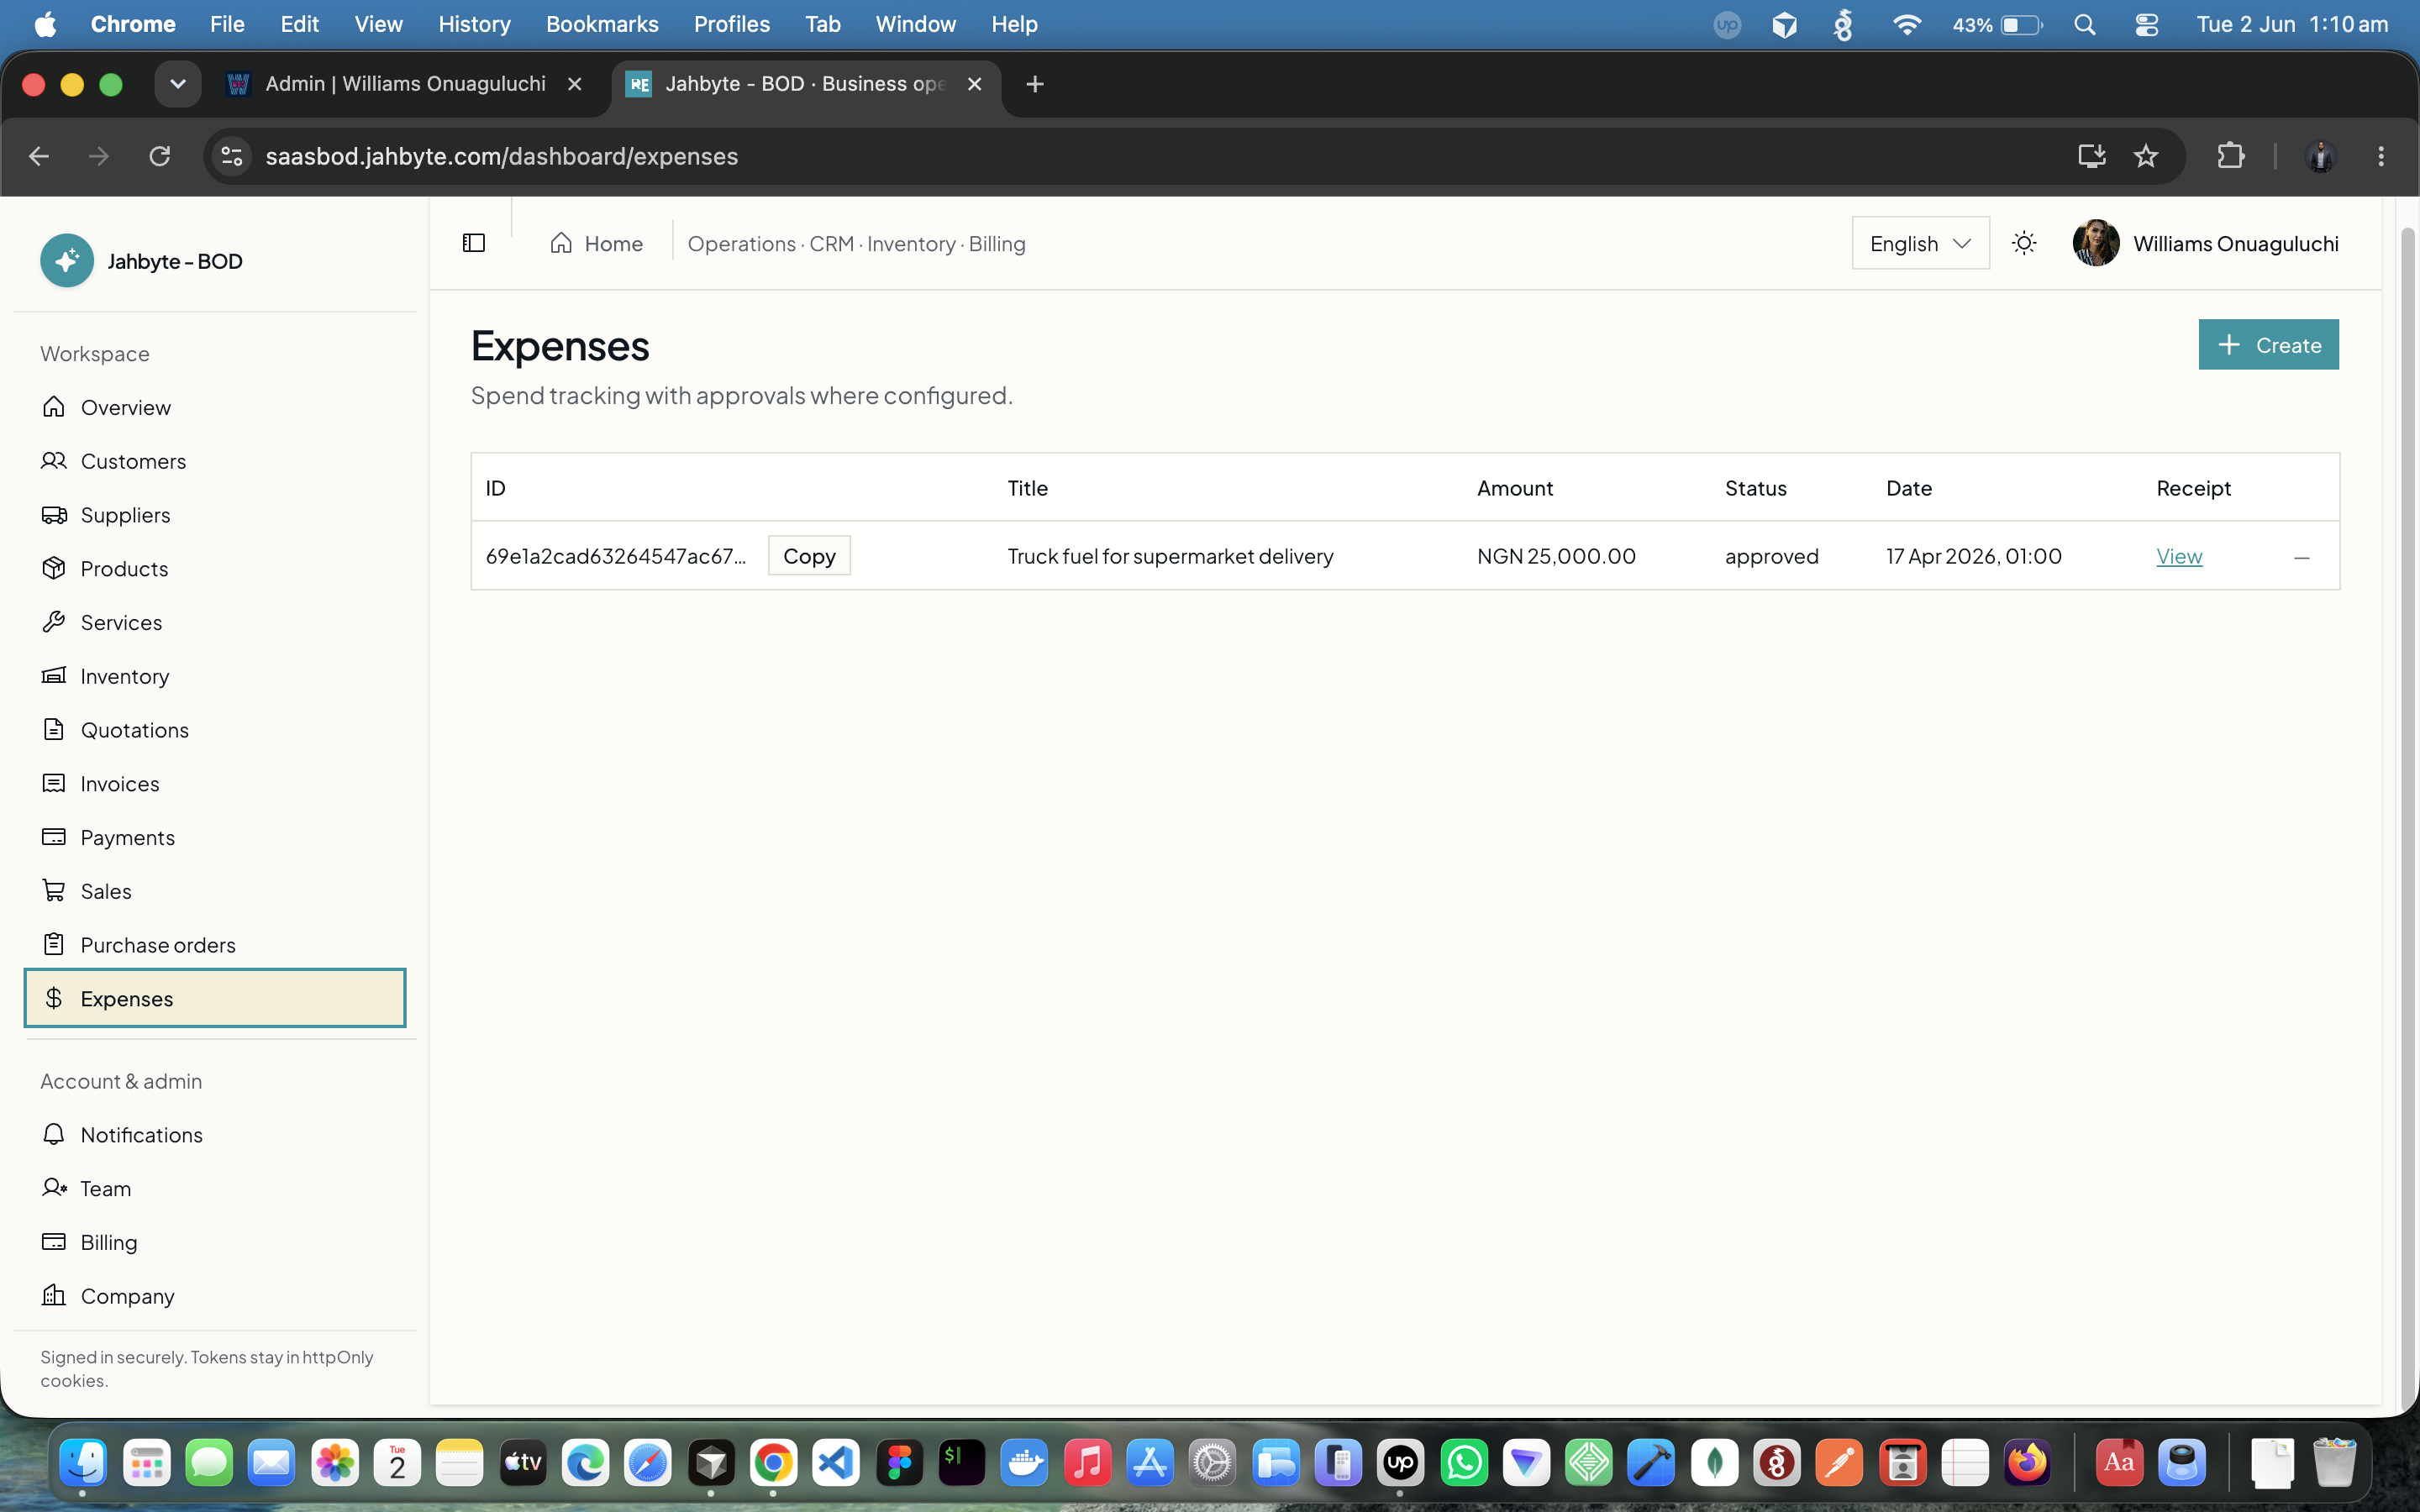Open Billing in the sidebar
Screen dimensions: 2420x1512
(215, 1242)
